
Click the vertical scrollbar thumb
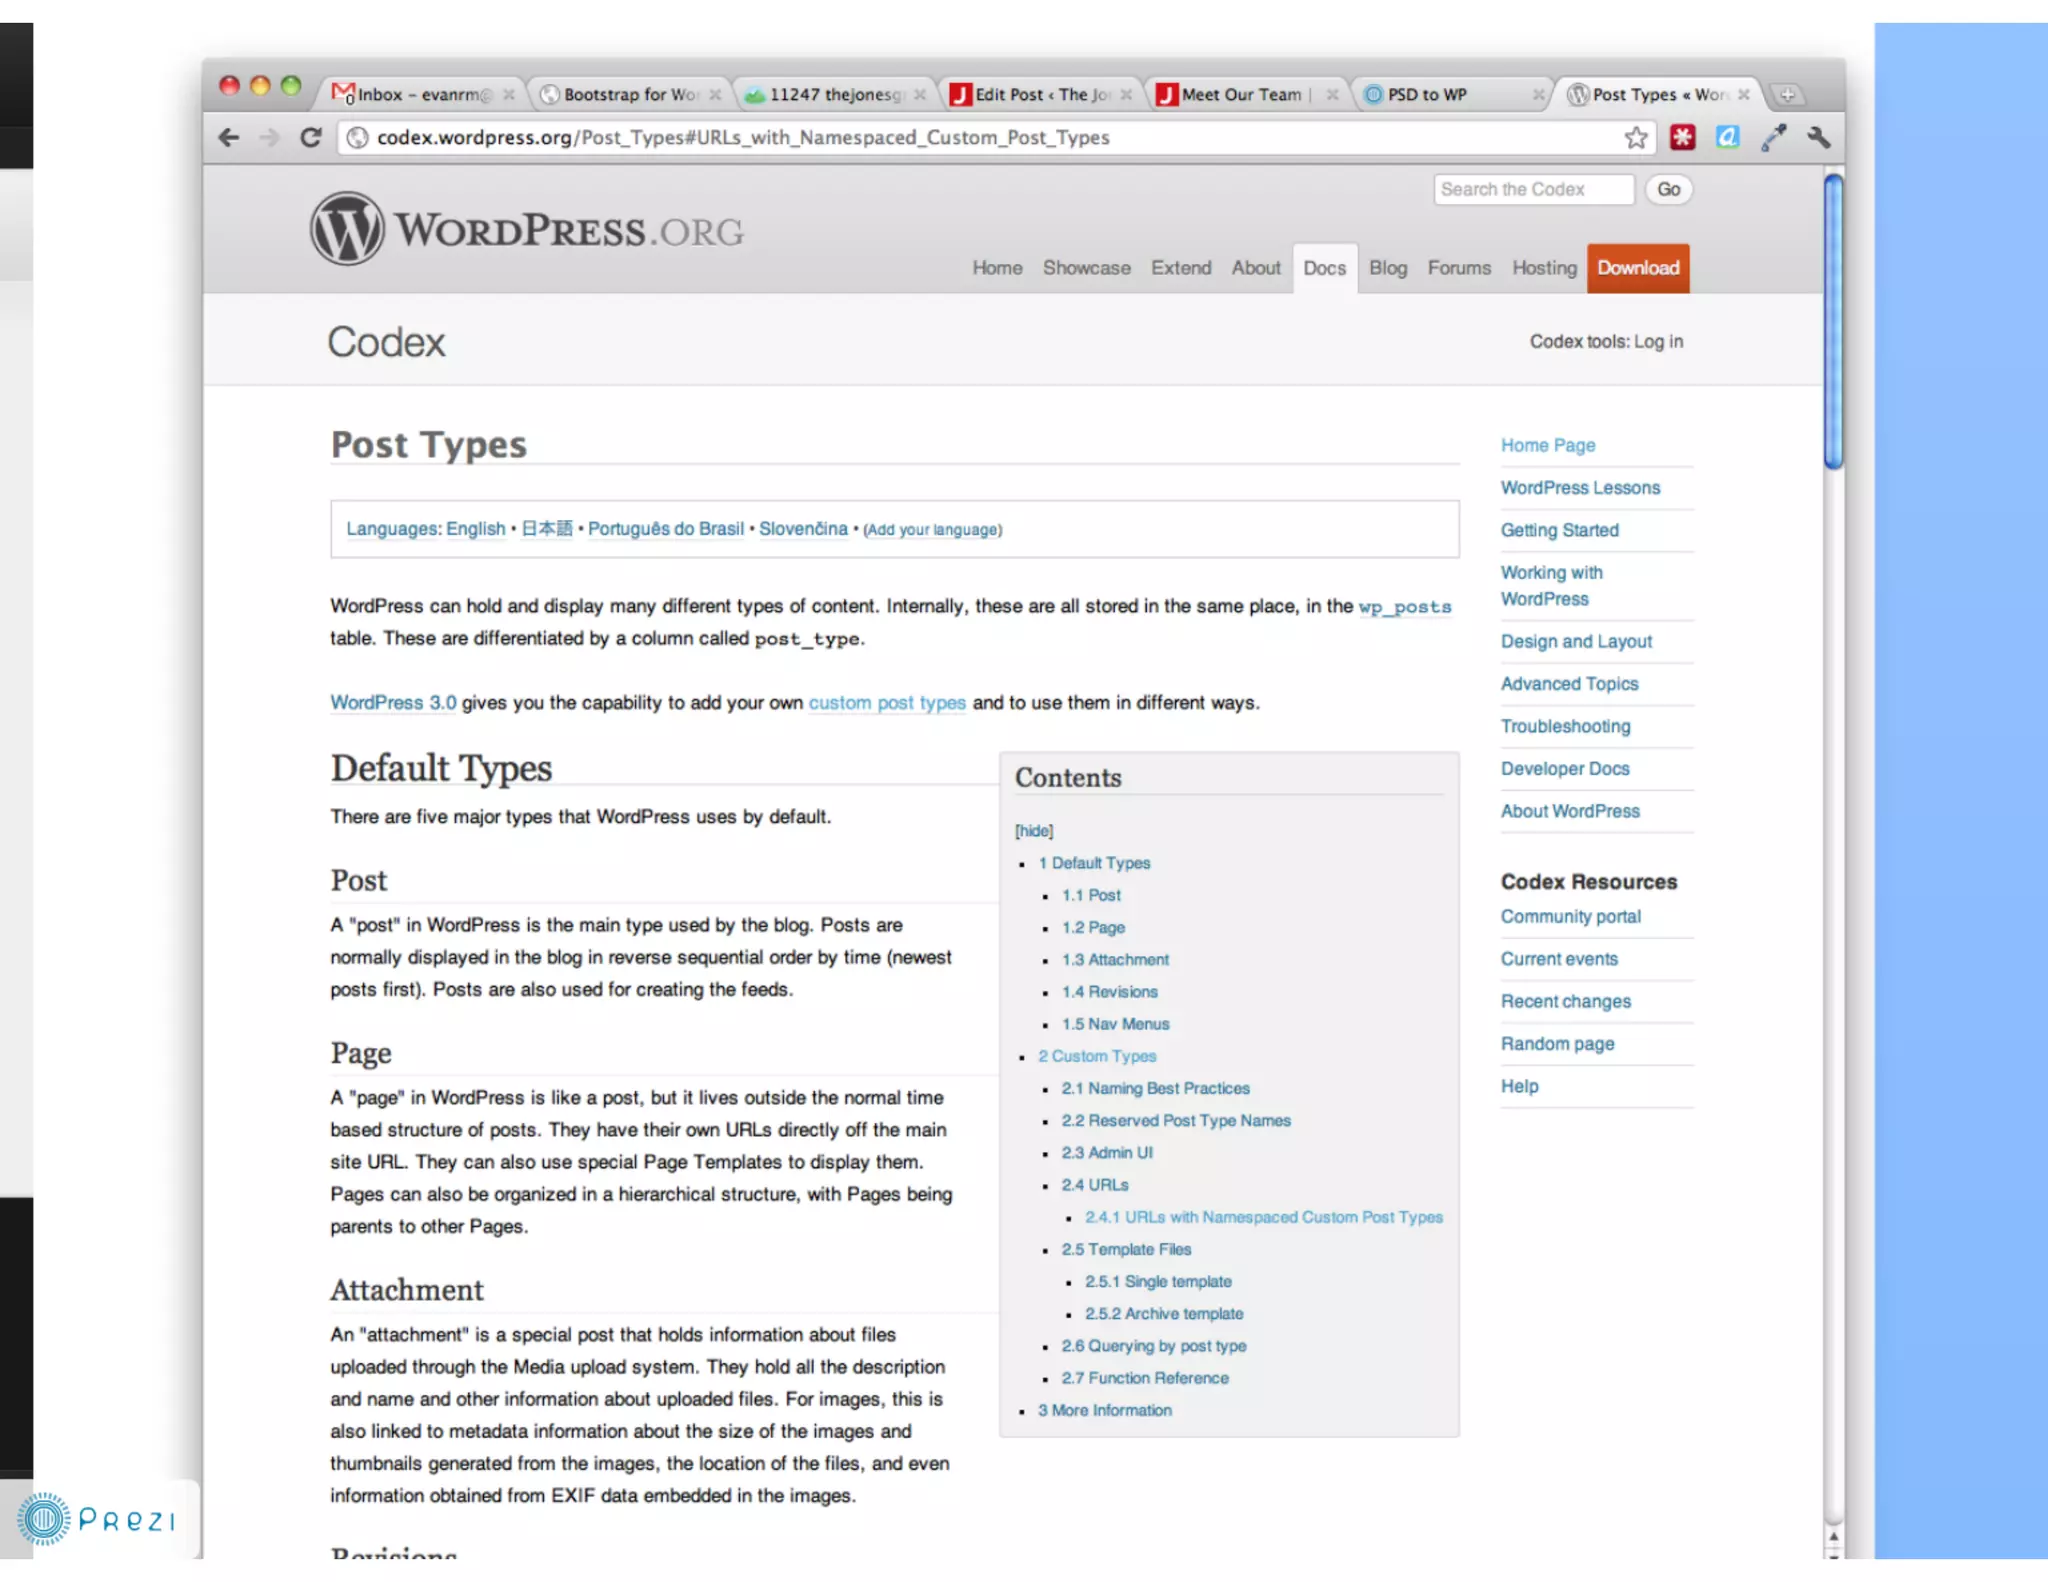[x=1833, y=321]
